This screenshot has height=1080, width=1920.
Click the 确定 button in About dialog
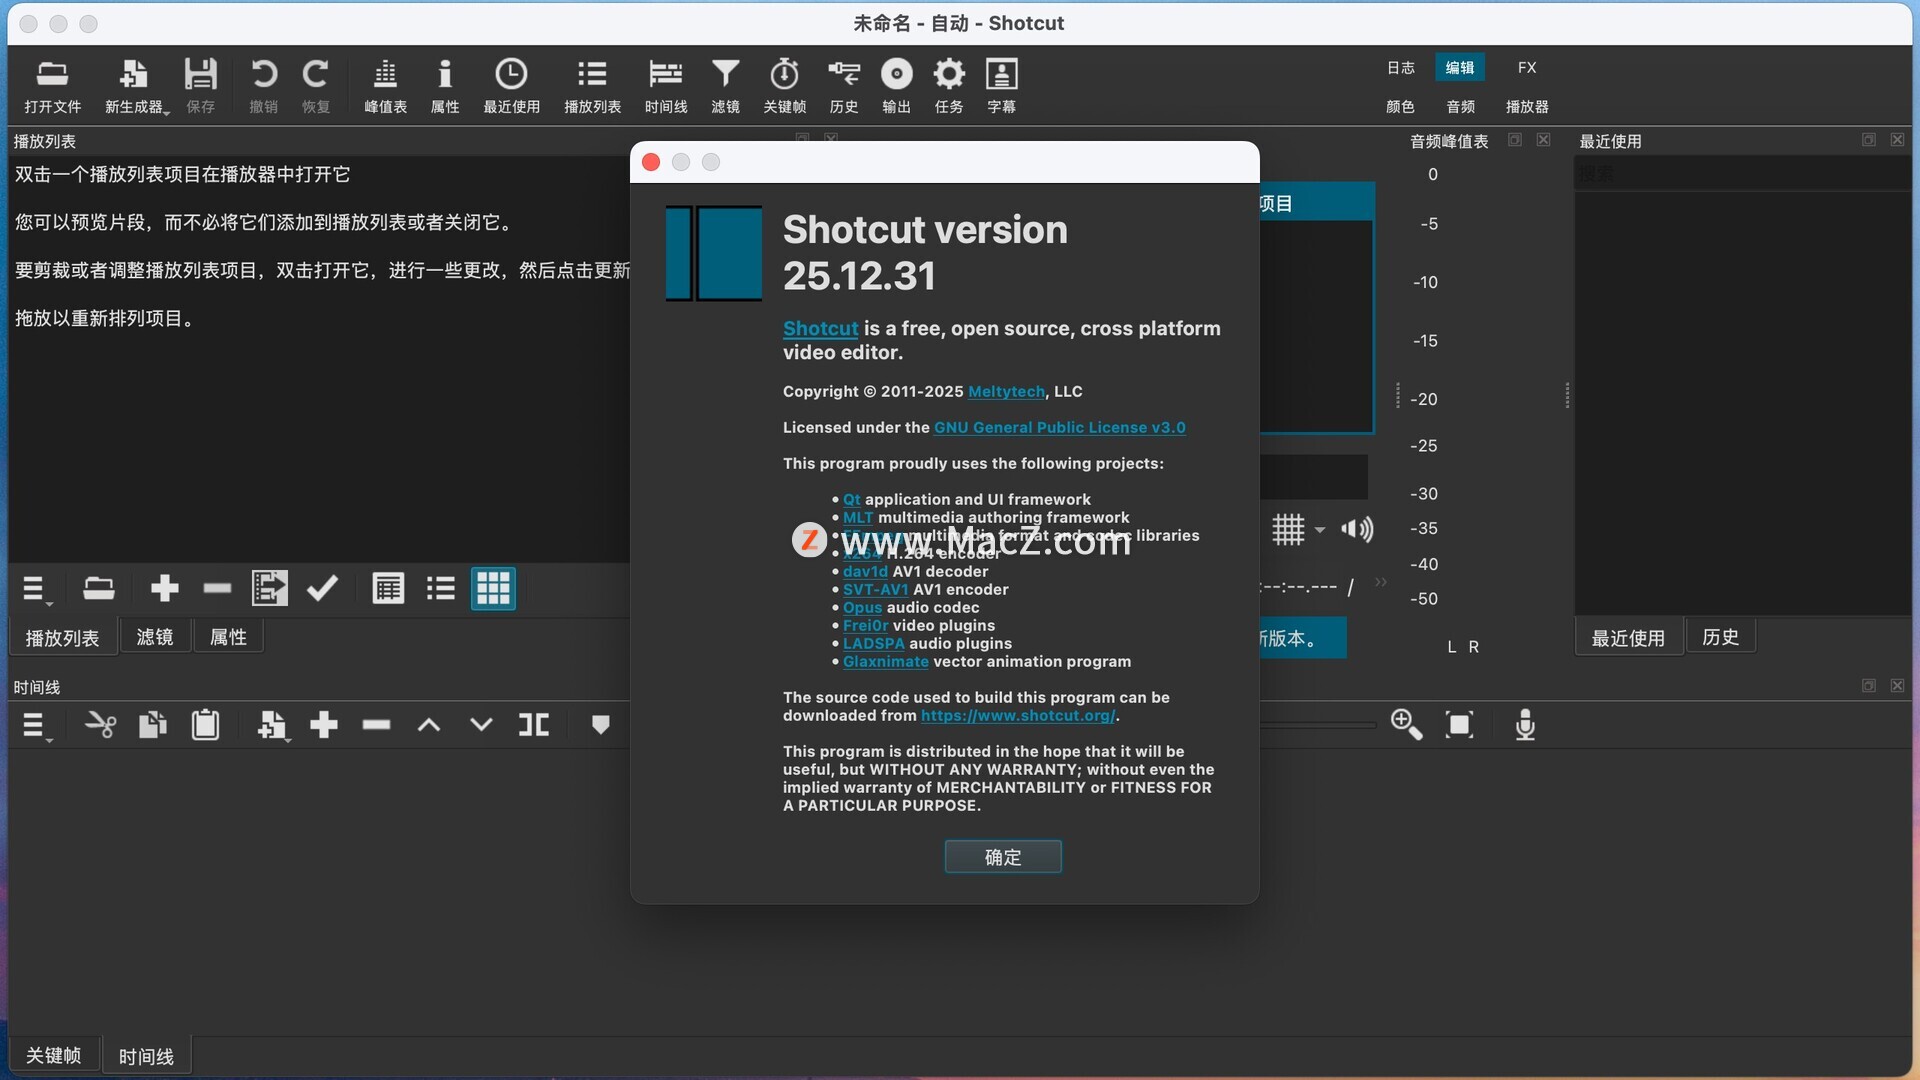pos(1003,857)
